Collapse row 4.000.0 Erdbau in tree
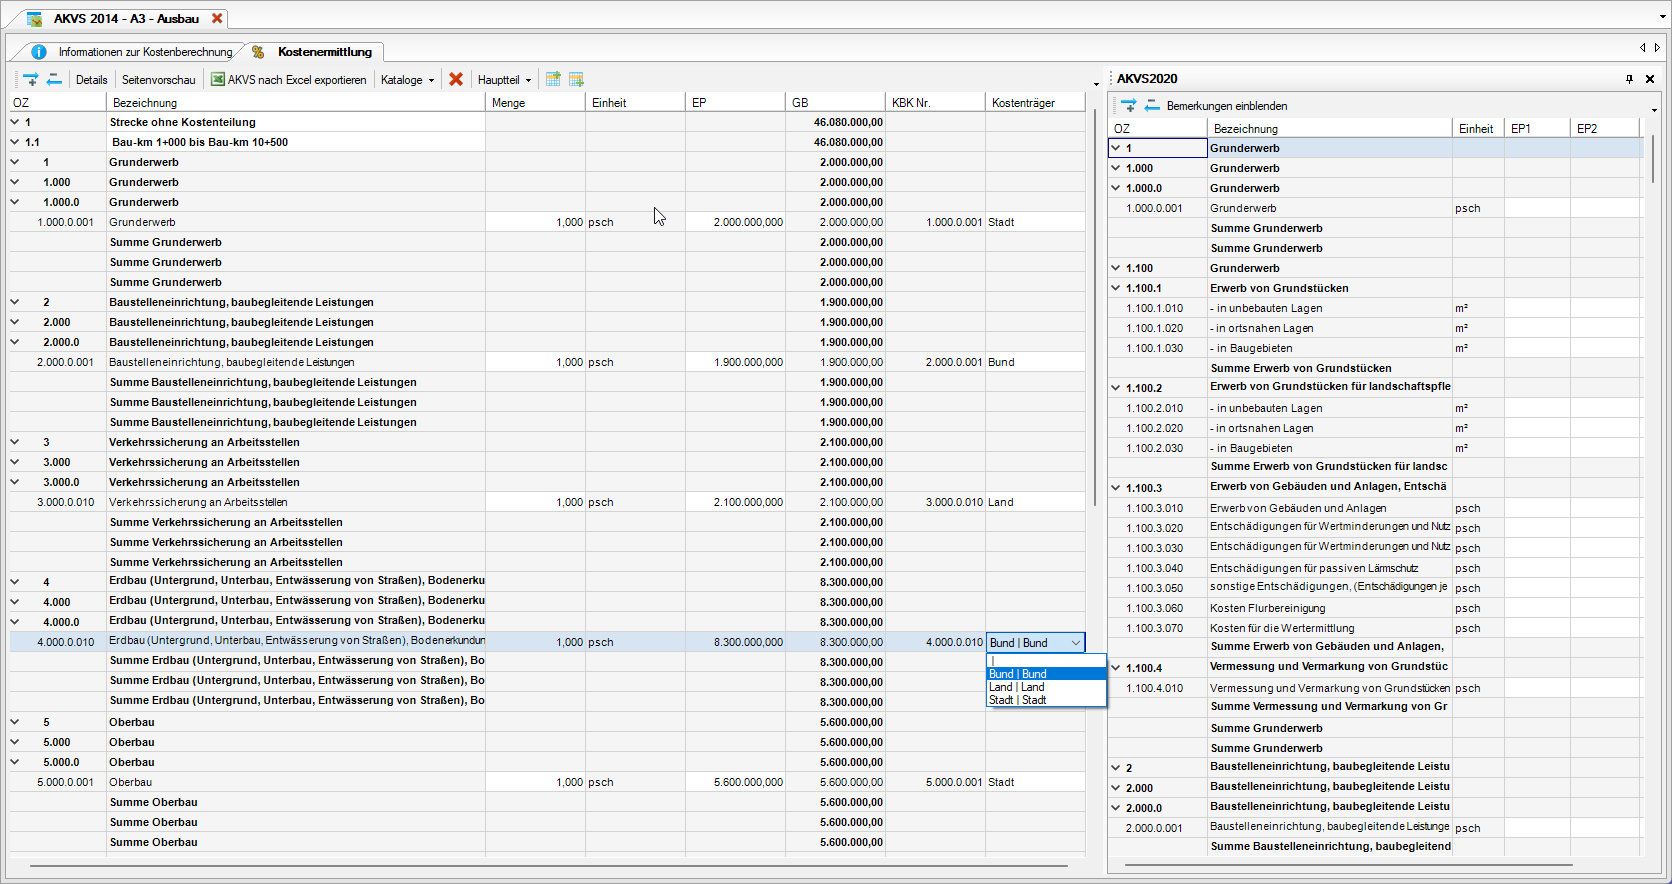The image size is (1672, 884). (15, 622)
